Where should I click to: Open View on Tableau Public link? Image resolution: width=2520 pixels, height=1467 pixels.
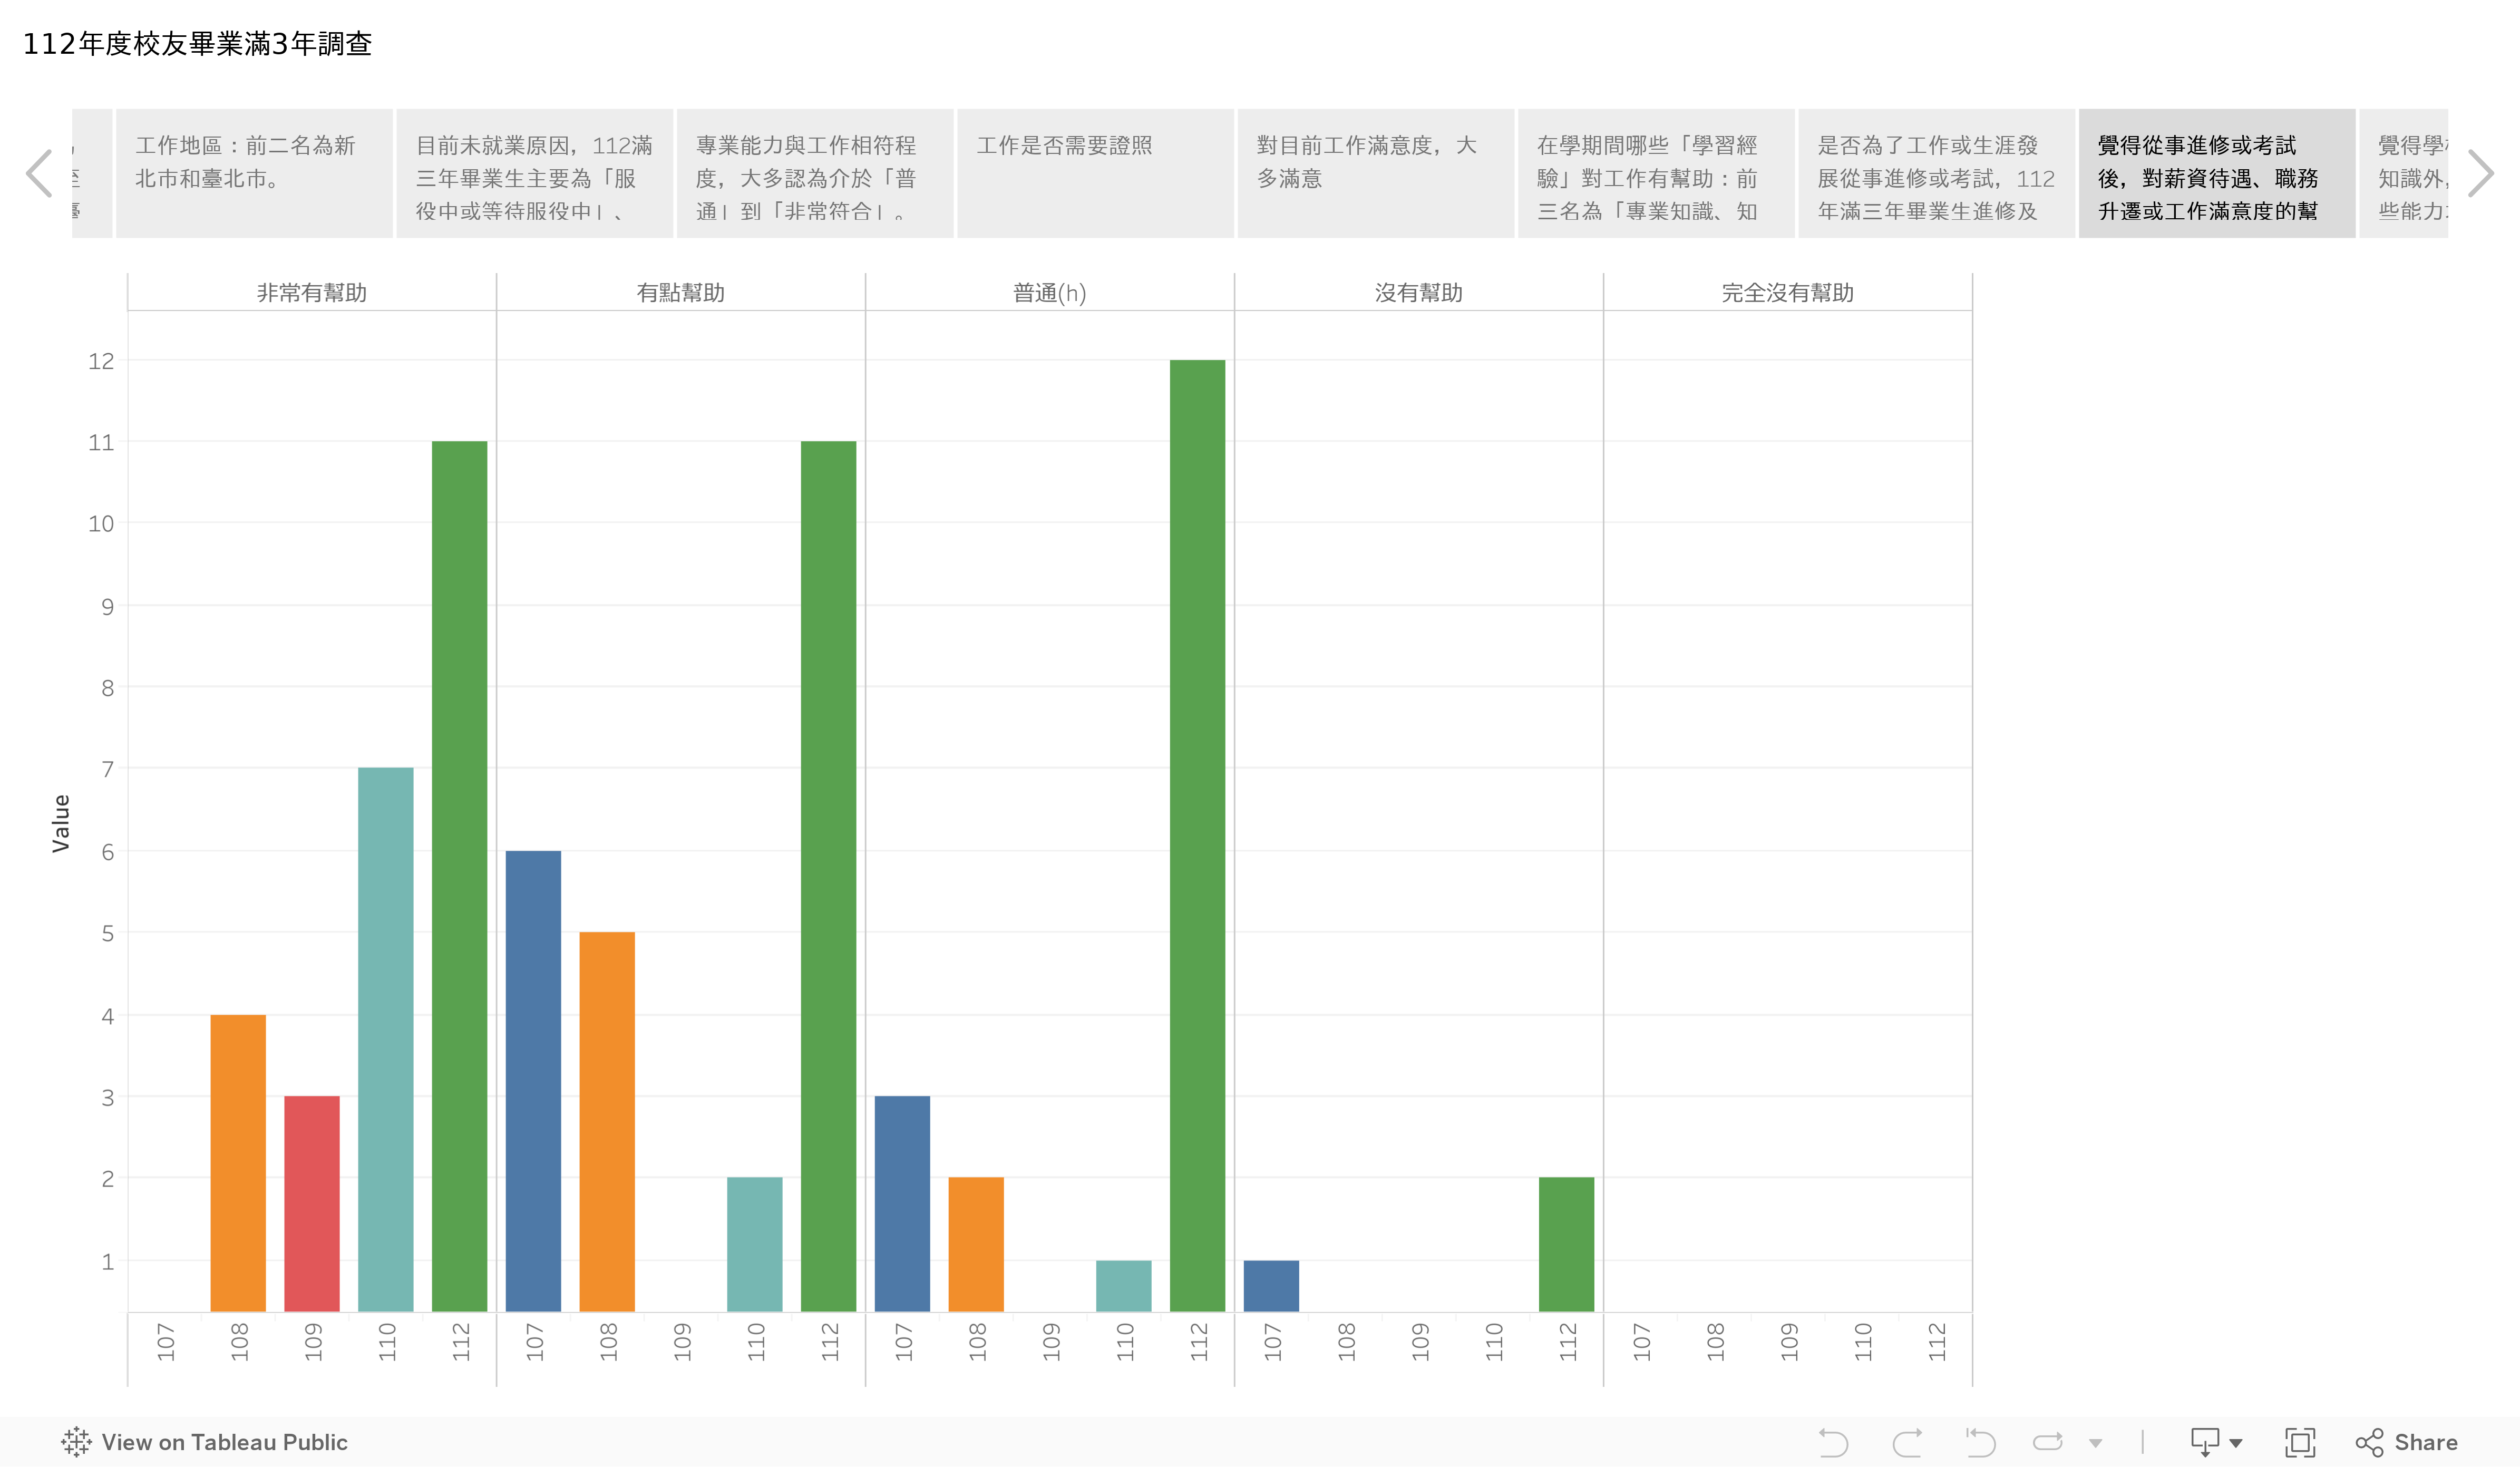point(205,1442)
